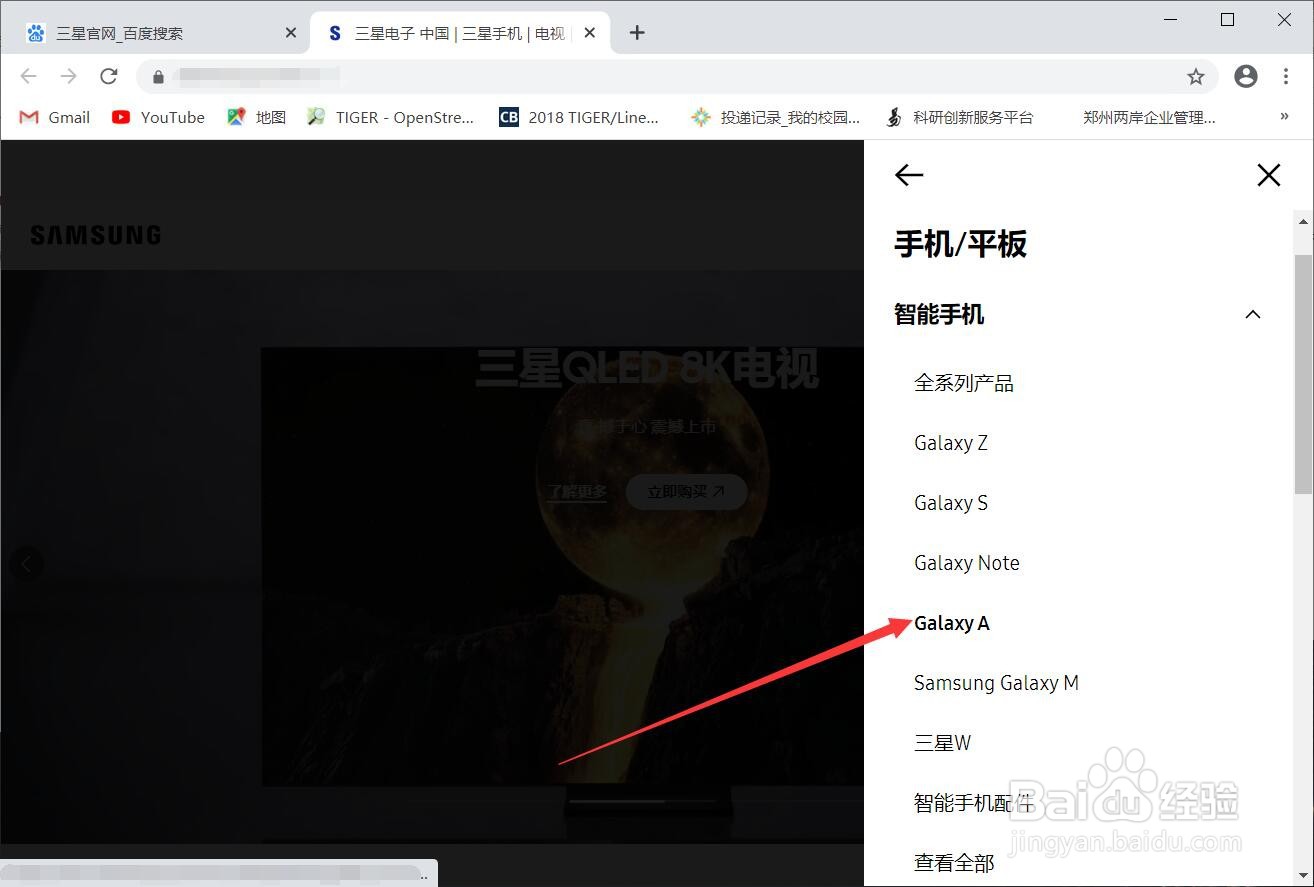Viewport: 1314px width, 887px height.
Task: Select 全系列产品 in the menu
Action: [964, 383]
